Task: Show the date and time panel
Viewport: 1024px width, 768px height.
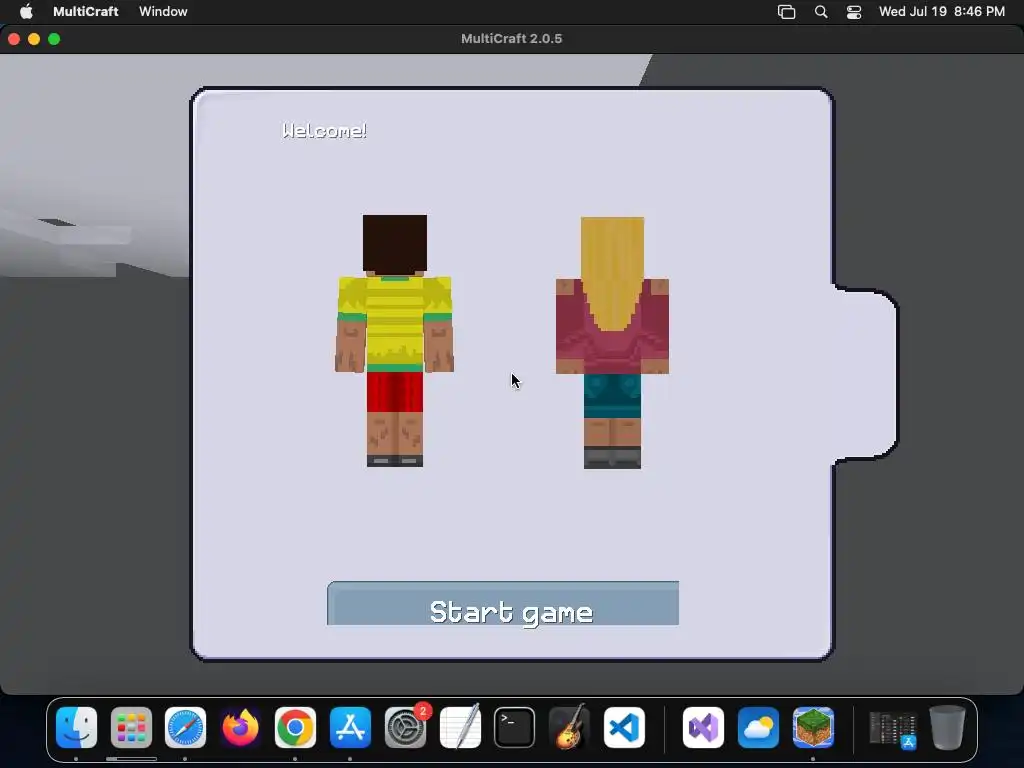Action: pyautogui.click(x=941, y=11)
